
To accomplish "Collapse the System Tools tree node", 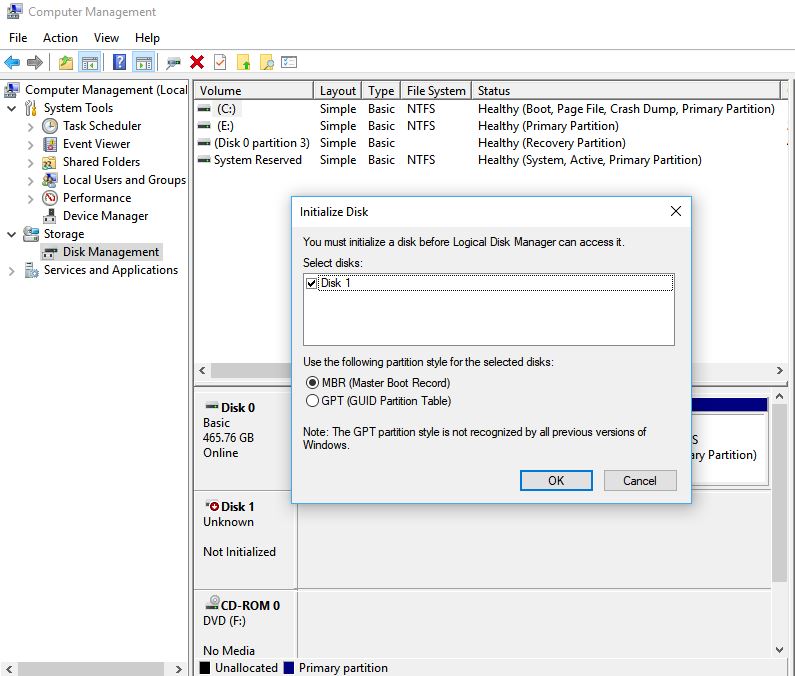I will tap(12, 108).
